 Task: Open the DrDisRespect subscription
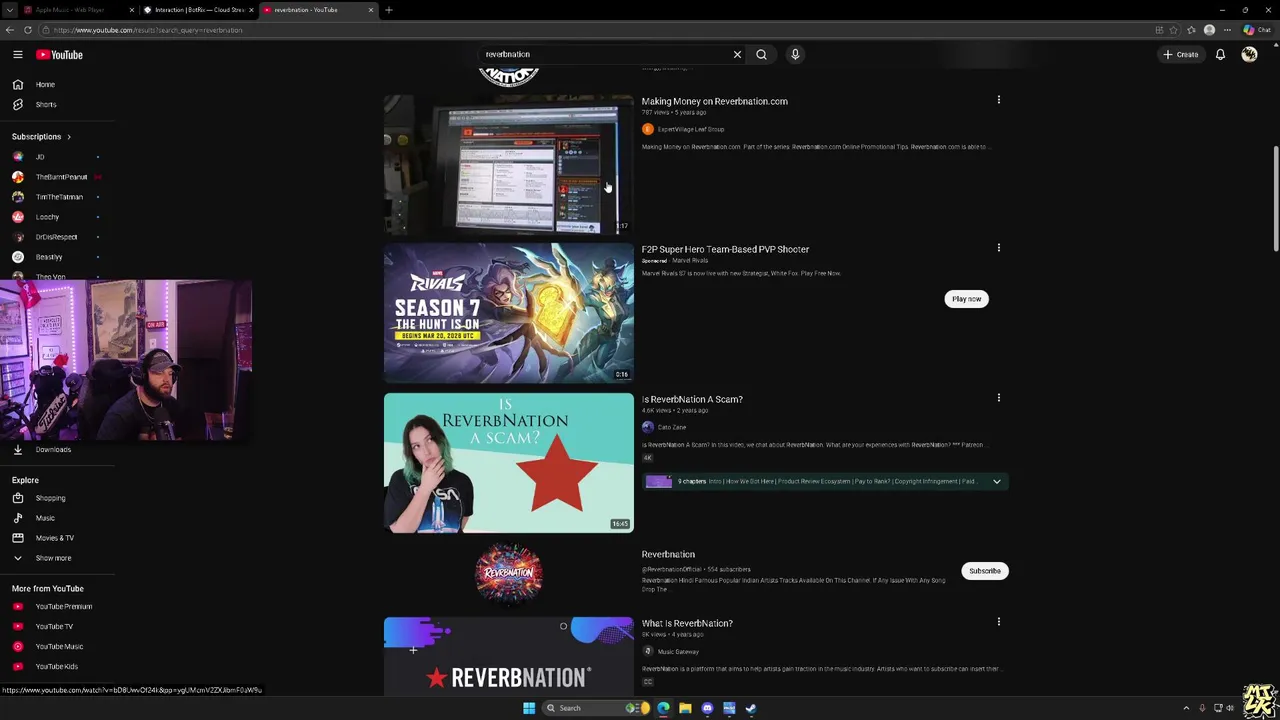pyautogui.click(x=57, y=237)
